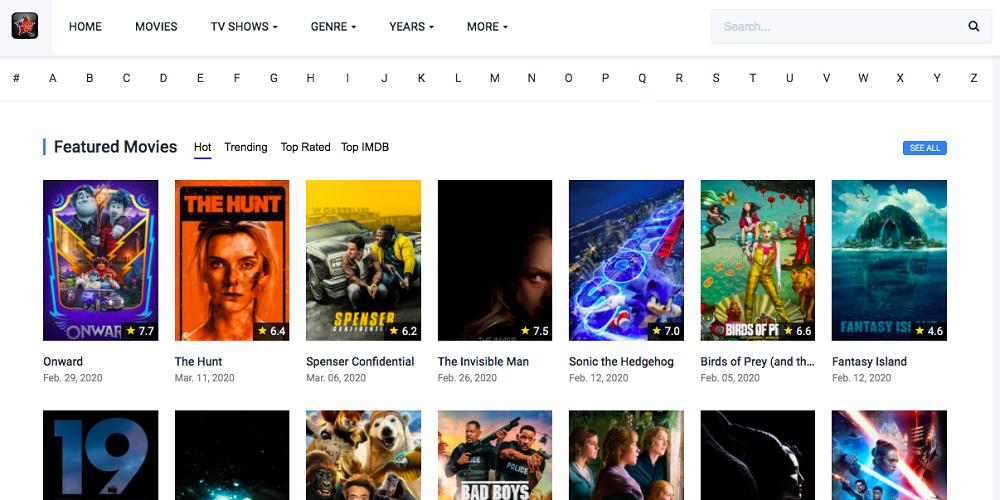Filter titles by letter B
Screen dimensions: 1000x500
pos(90,78)
